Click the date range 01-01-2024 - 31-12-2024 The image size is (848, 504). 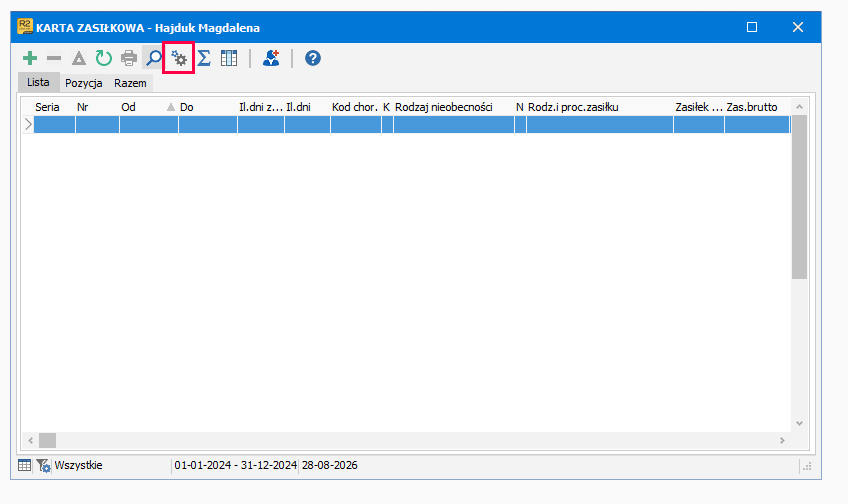[x=235, y=465]
